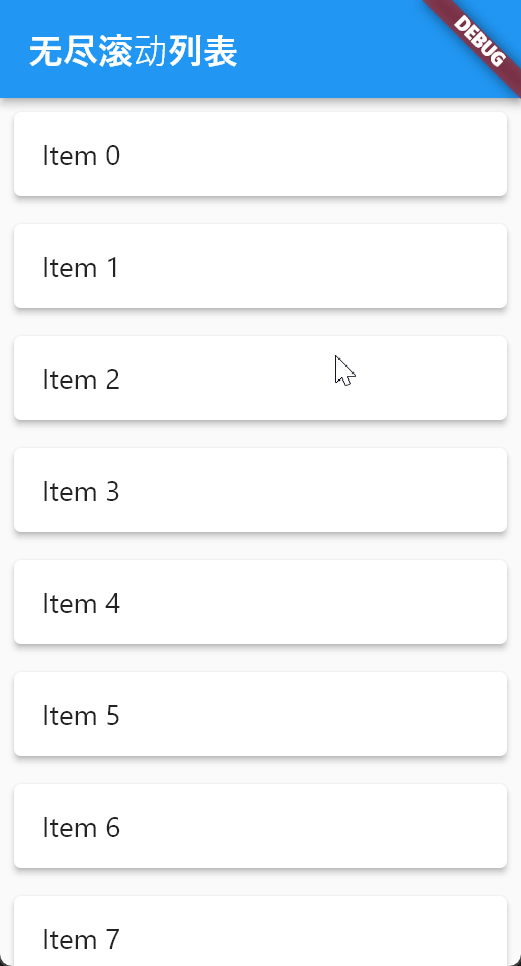Click the Item 4 card

pos(260,603)
